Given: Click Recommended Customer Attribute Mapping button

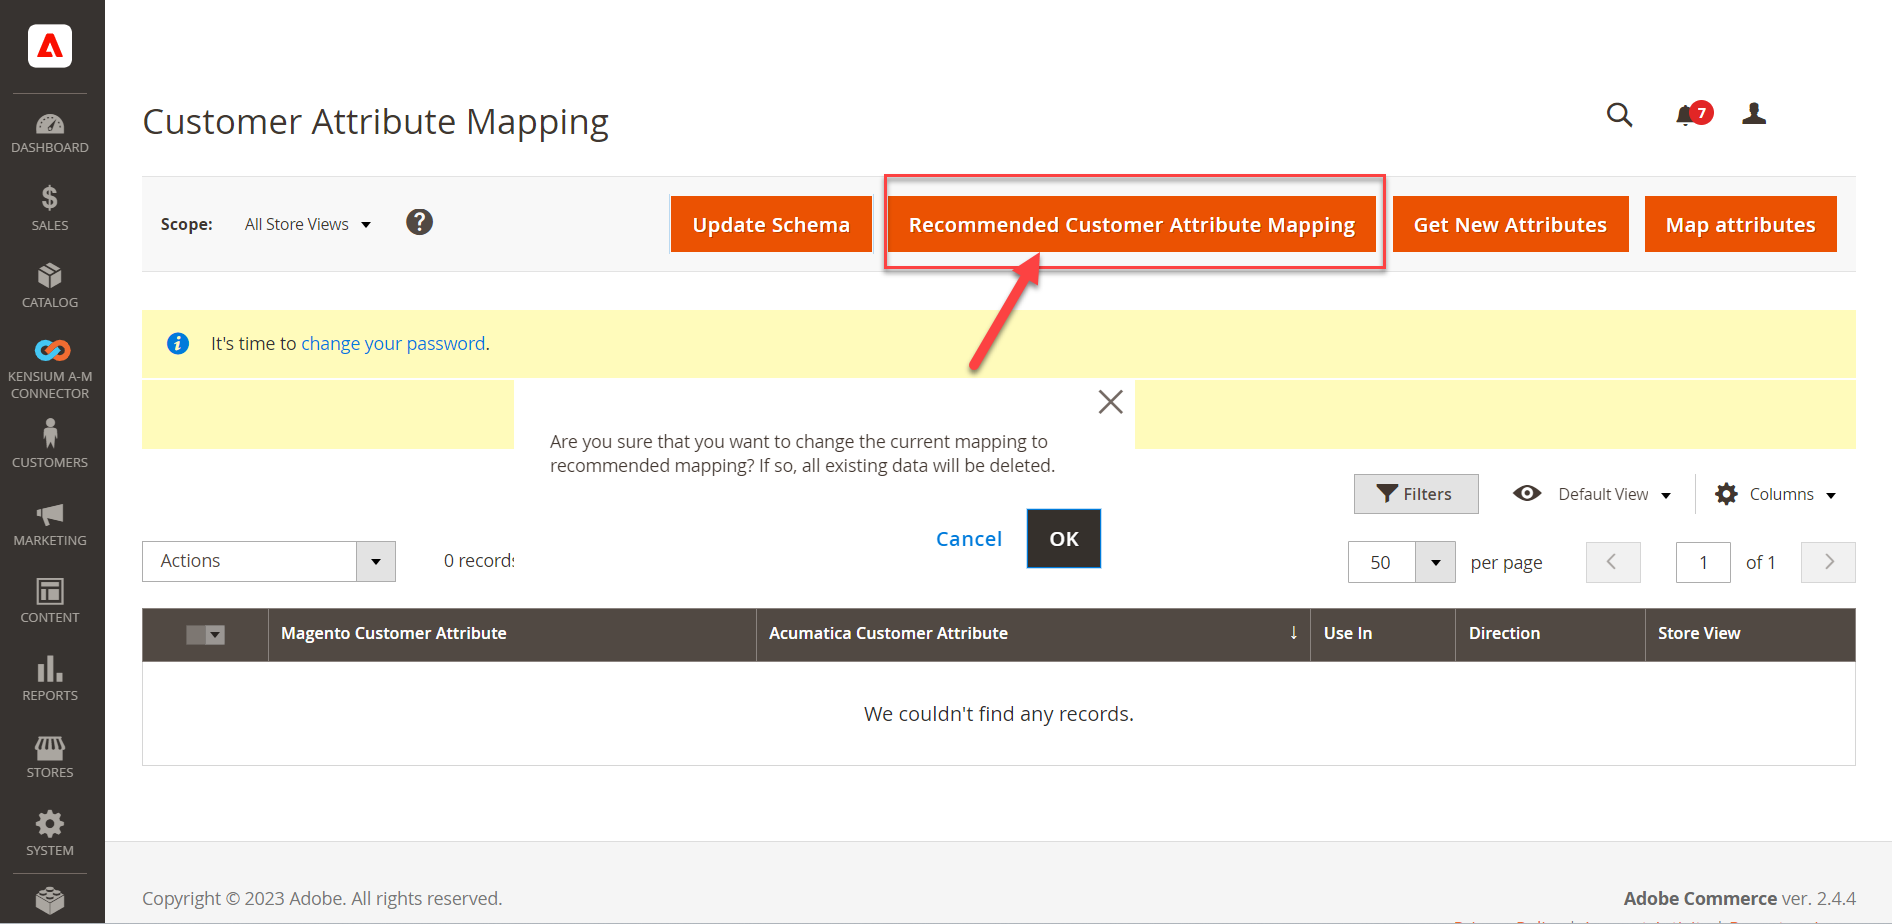Looking at the screenshot, I should [1131, 224].
